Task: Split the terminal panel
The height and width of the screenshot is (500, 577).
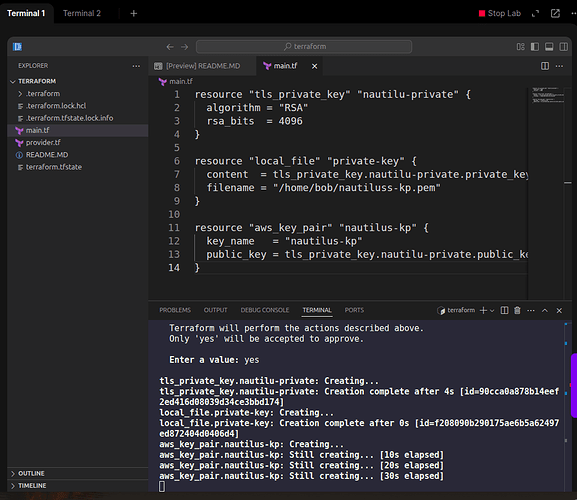Action: tap(505, 311)
